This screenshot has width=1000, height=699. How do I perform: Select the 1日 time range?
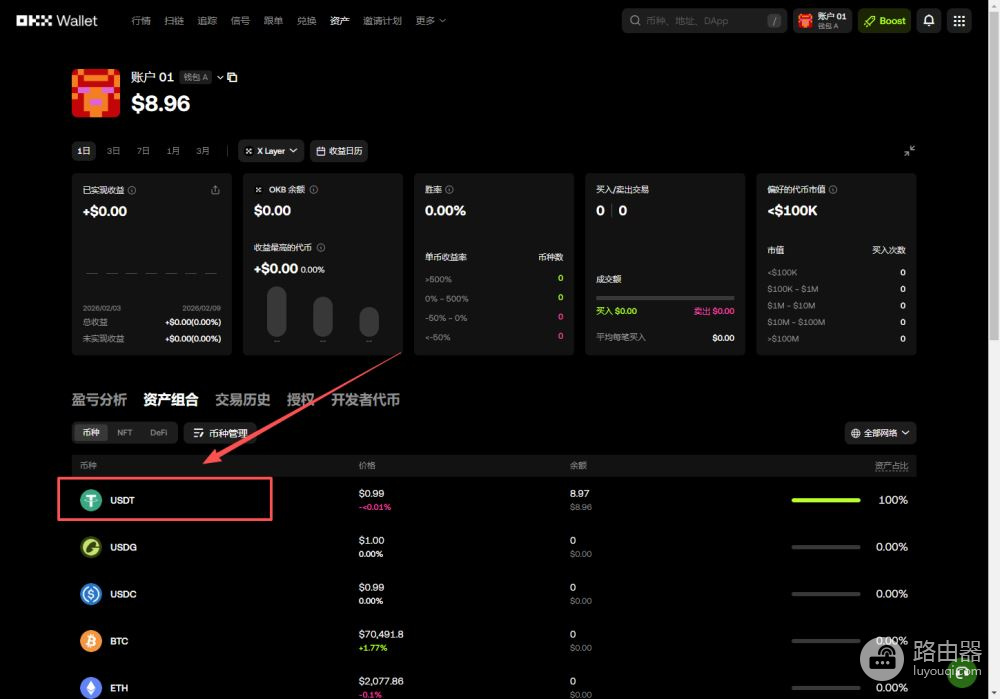(84, 151)
